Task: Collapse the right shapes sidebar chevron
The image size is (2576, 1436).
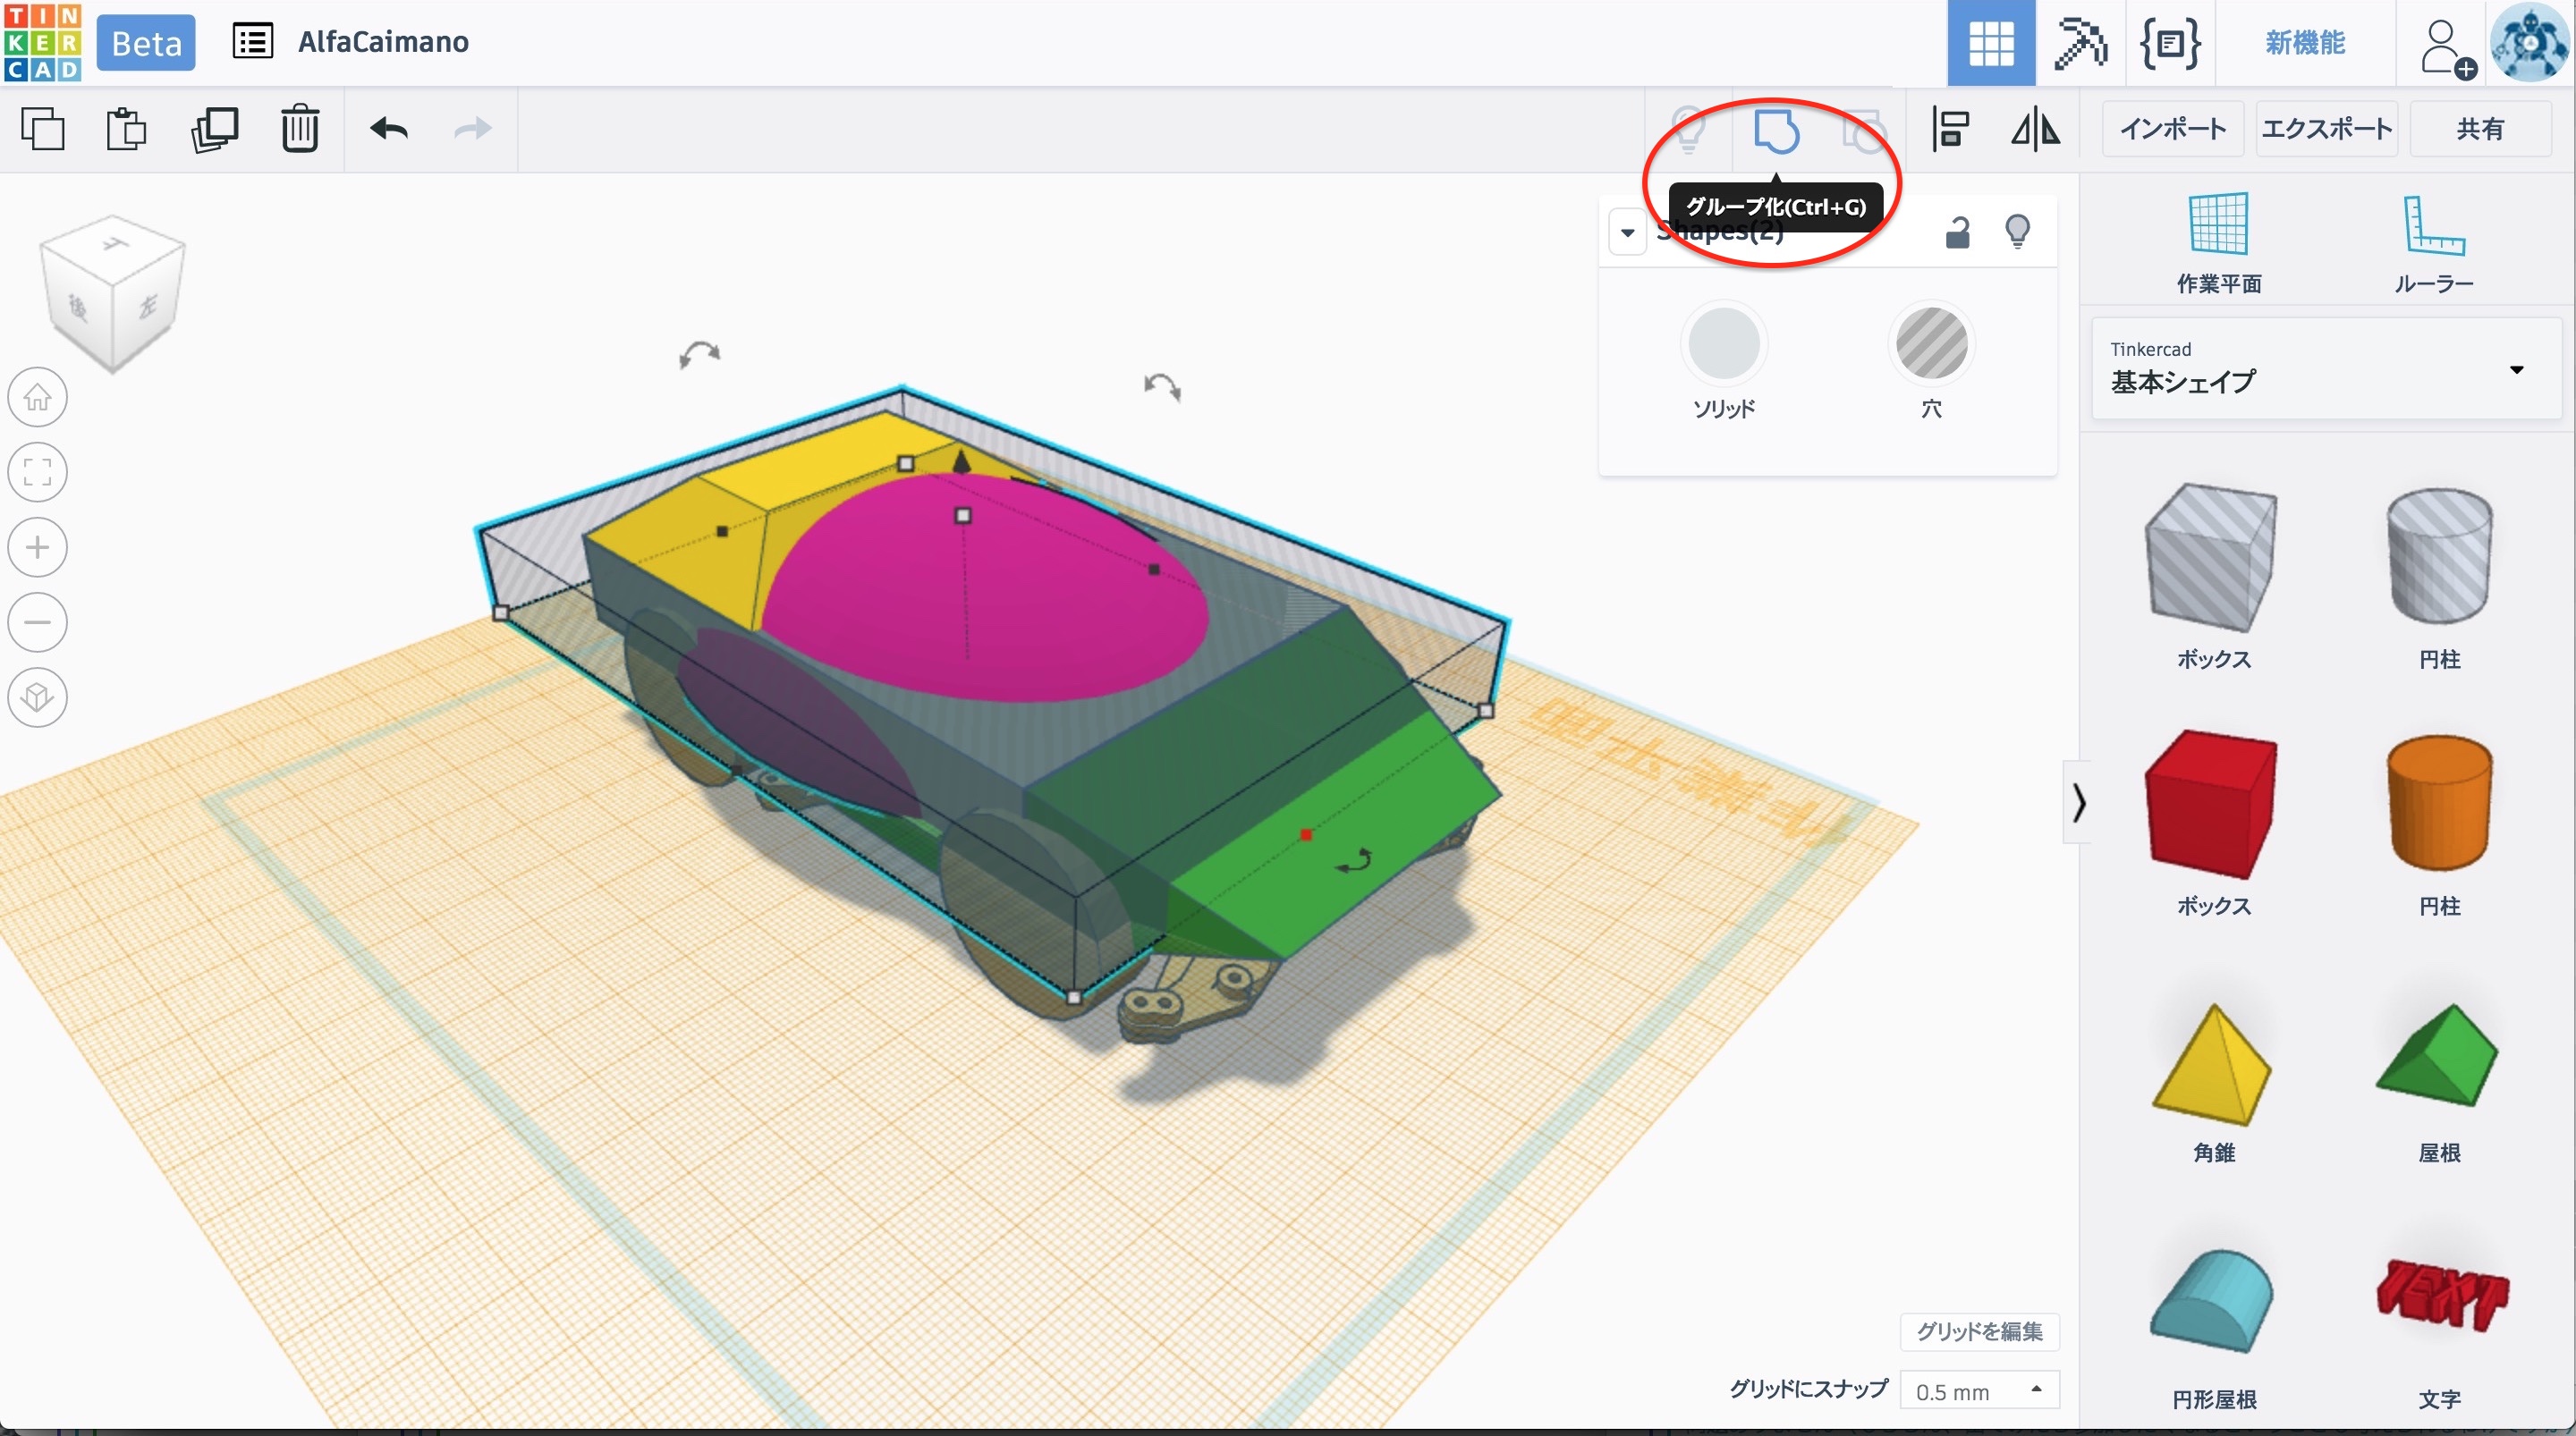Action: [2079, 802]
